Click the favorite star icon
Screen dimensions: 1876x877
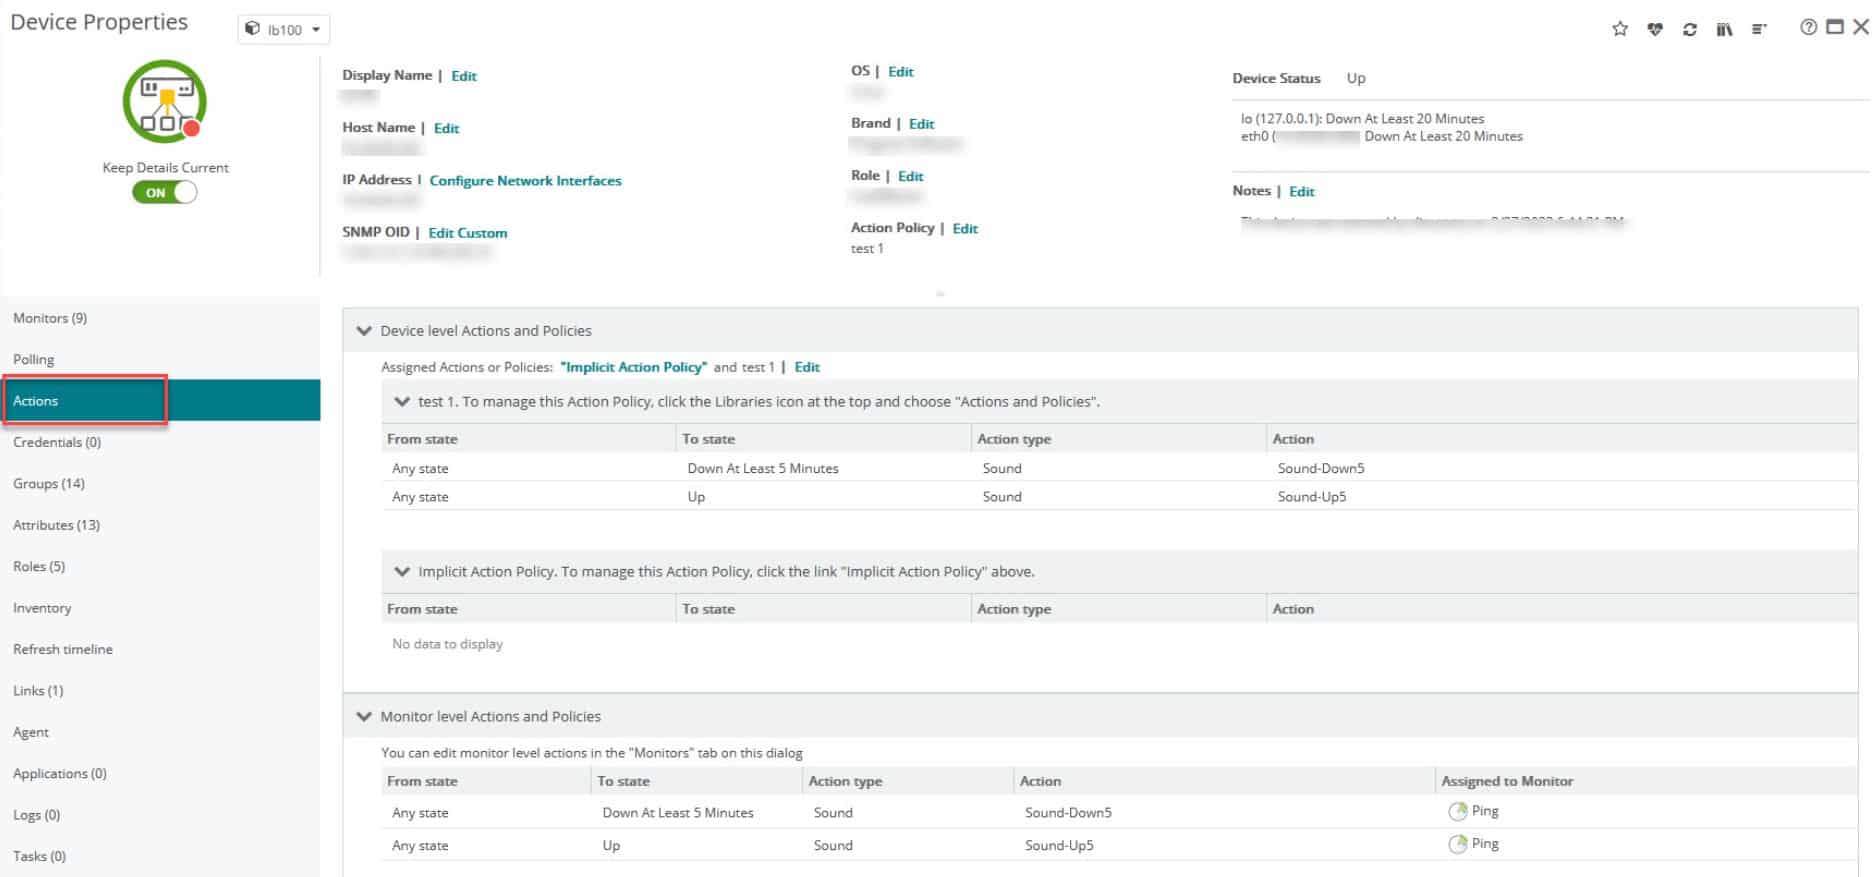click(1620, 29)
